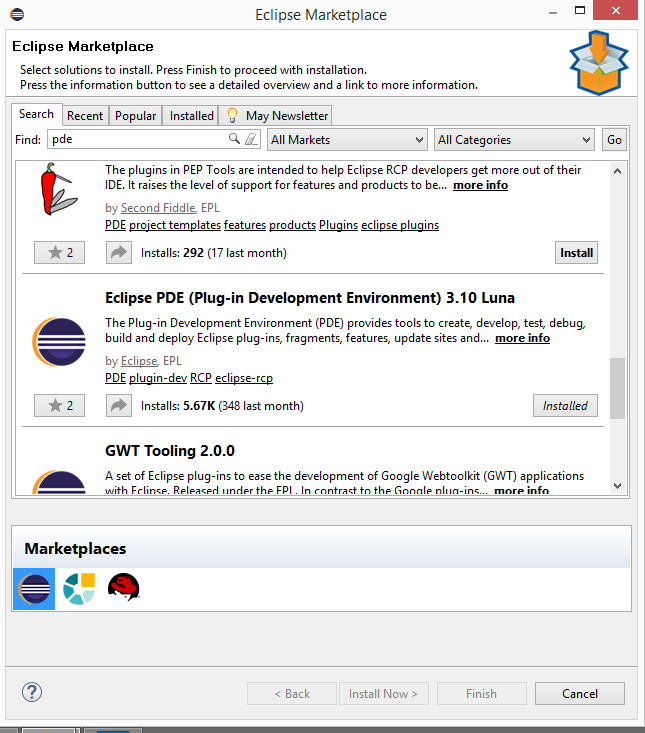
Task: Open the help question mark icon
Action: click(x=32, y=692)
